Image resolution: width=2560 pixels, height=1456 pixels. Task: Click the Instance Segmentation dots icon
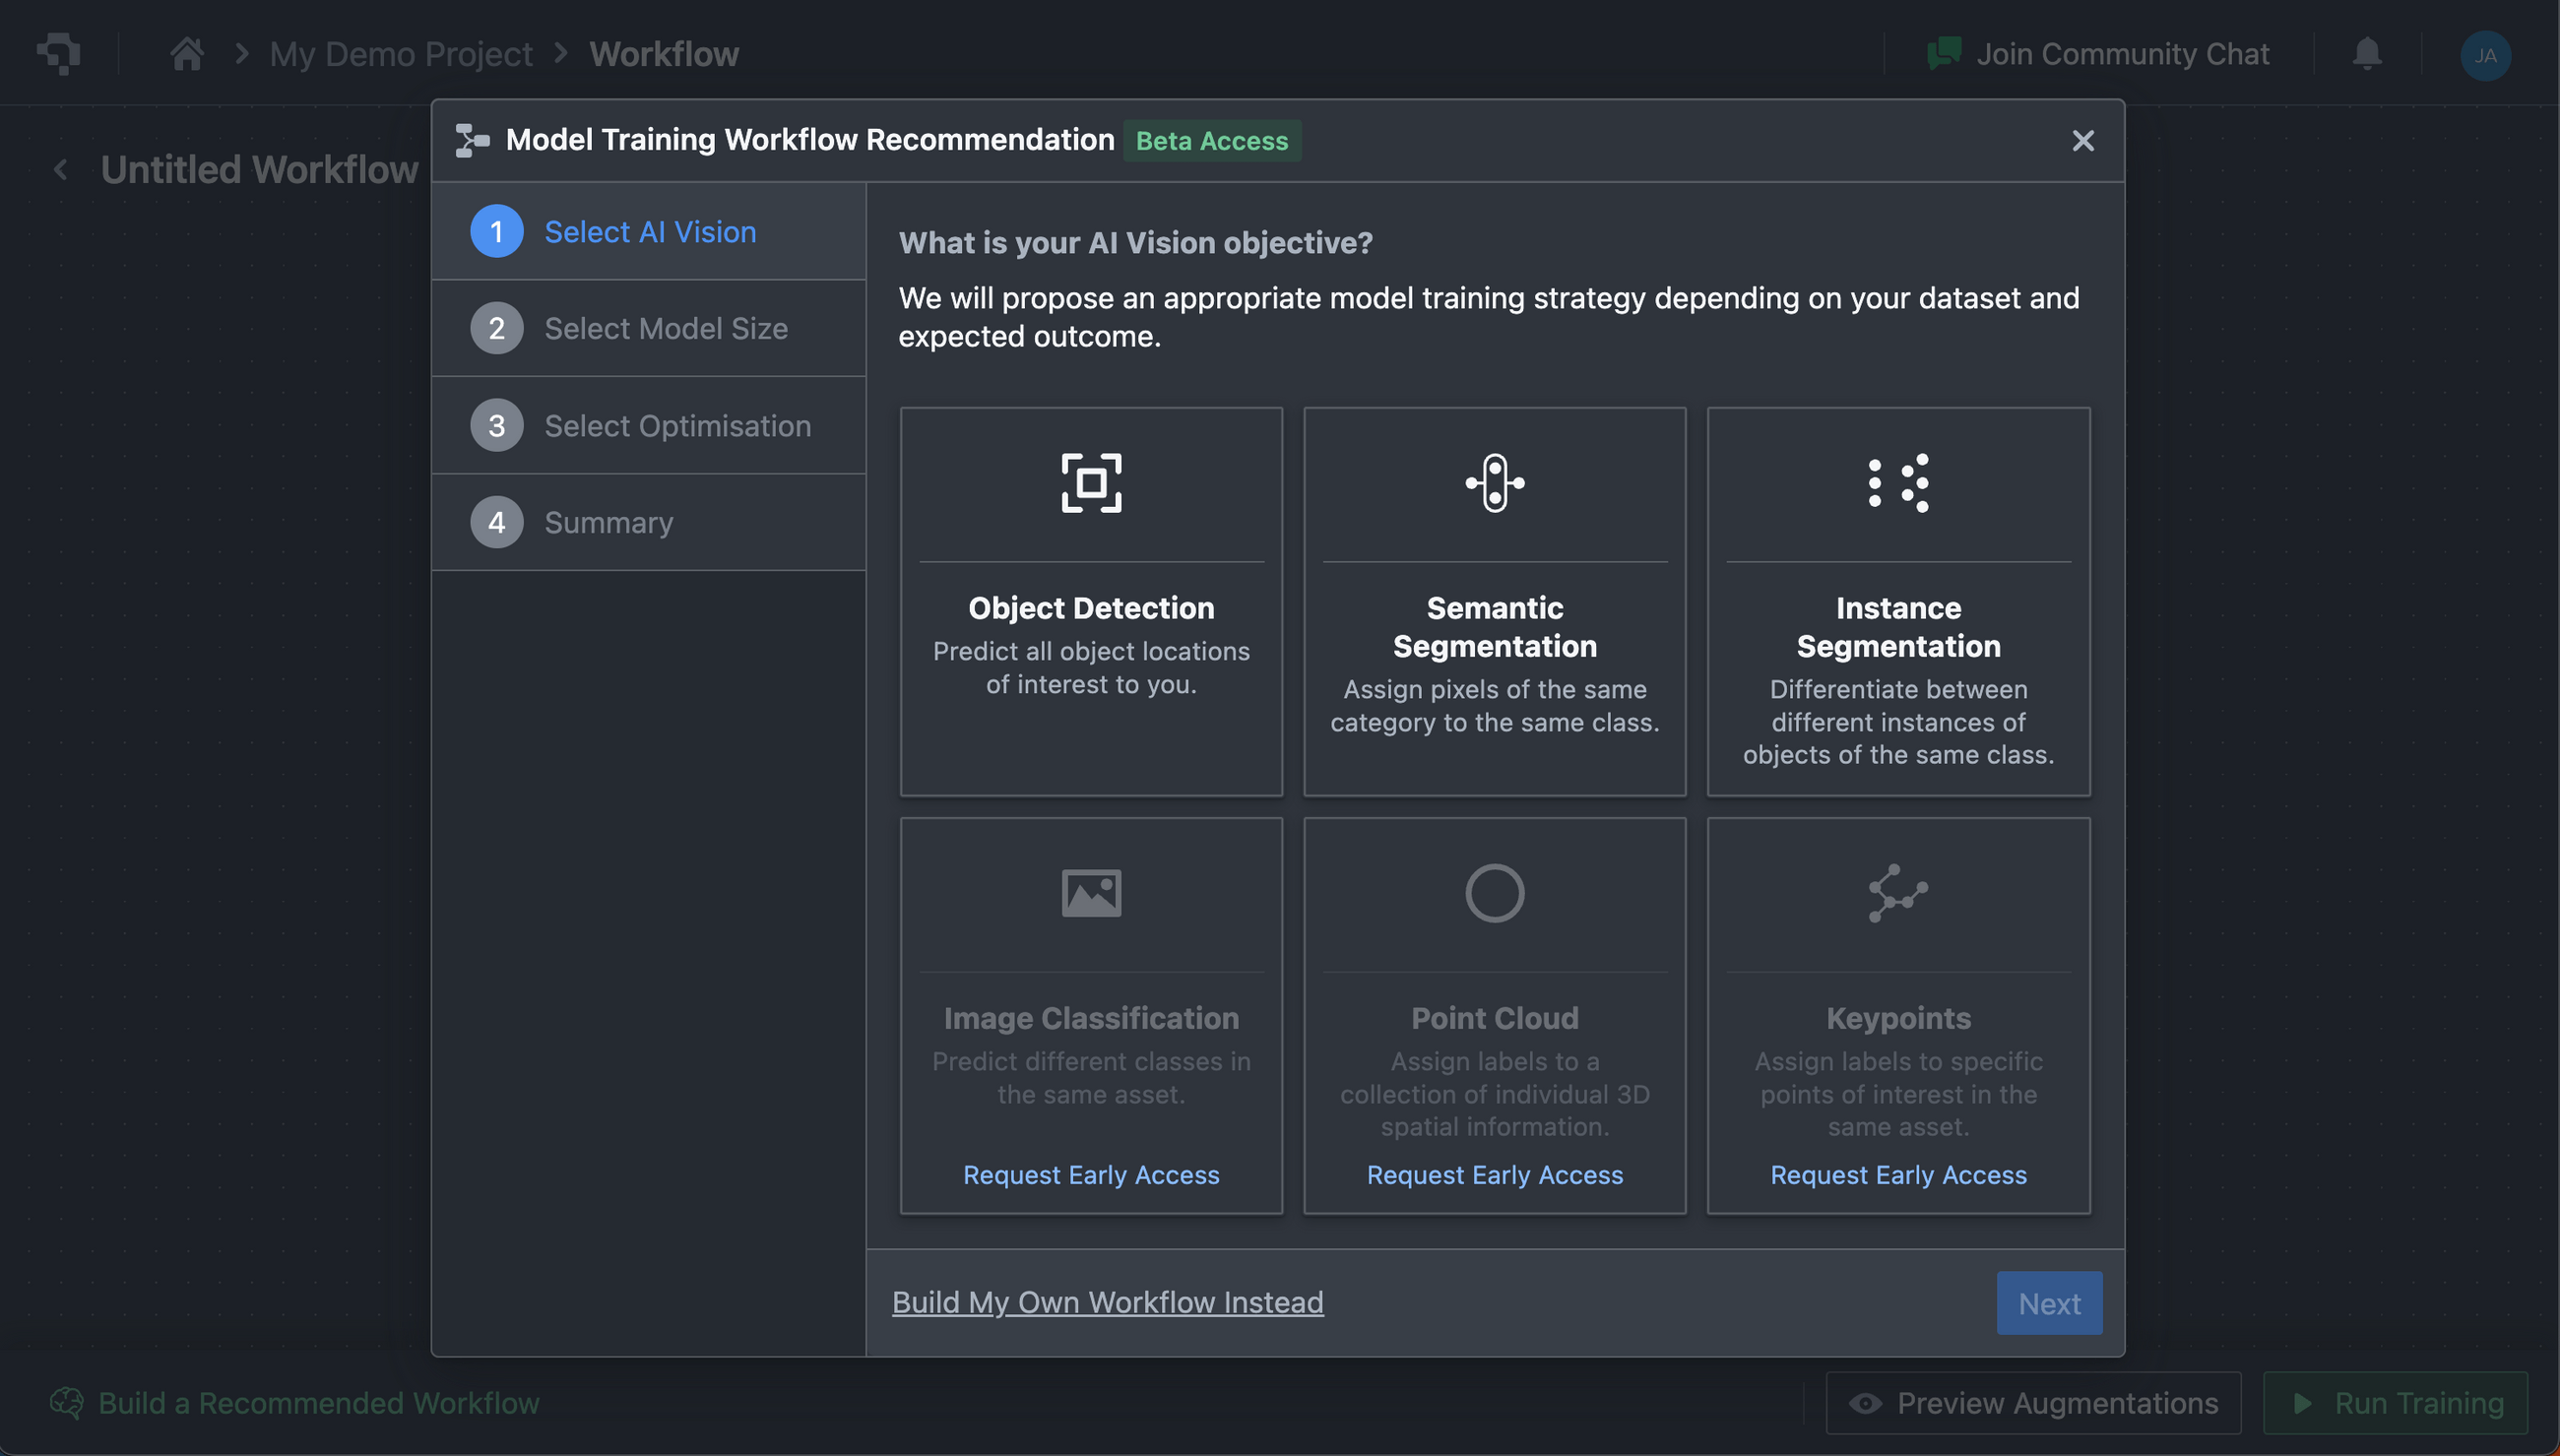(1897, 483)
